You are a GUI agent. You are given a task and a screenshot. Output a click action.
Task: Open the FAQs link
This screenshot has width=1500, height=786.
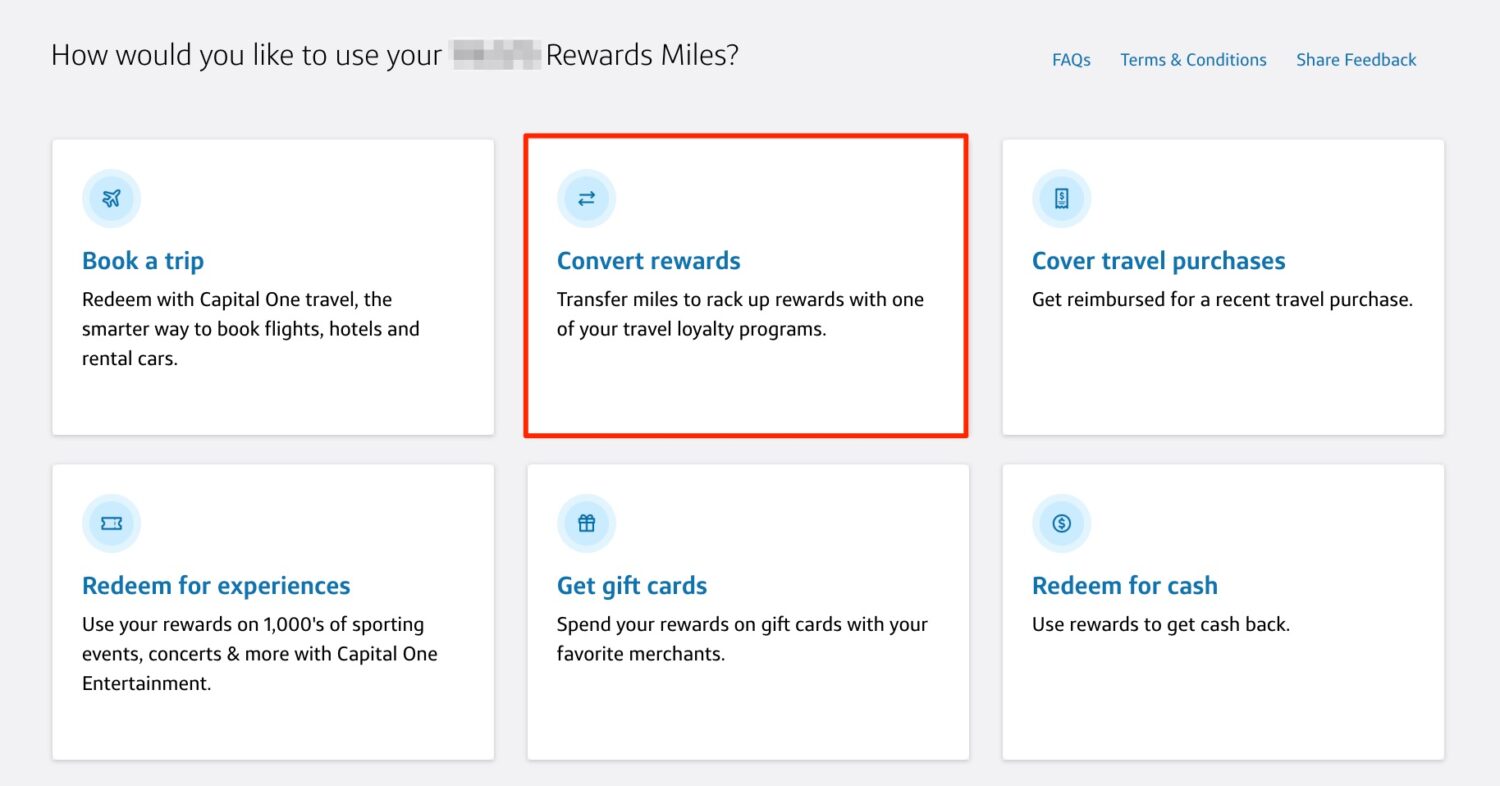tap(1071, 60)
